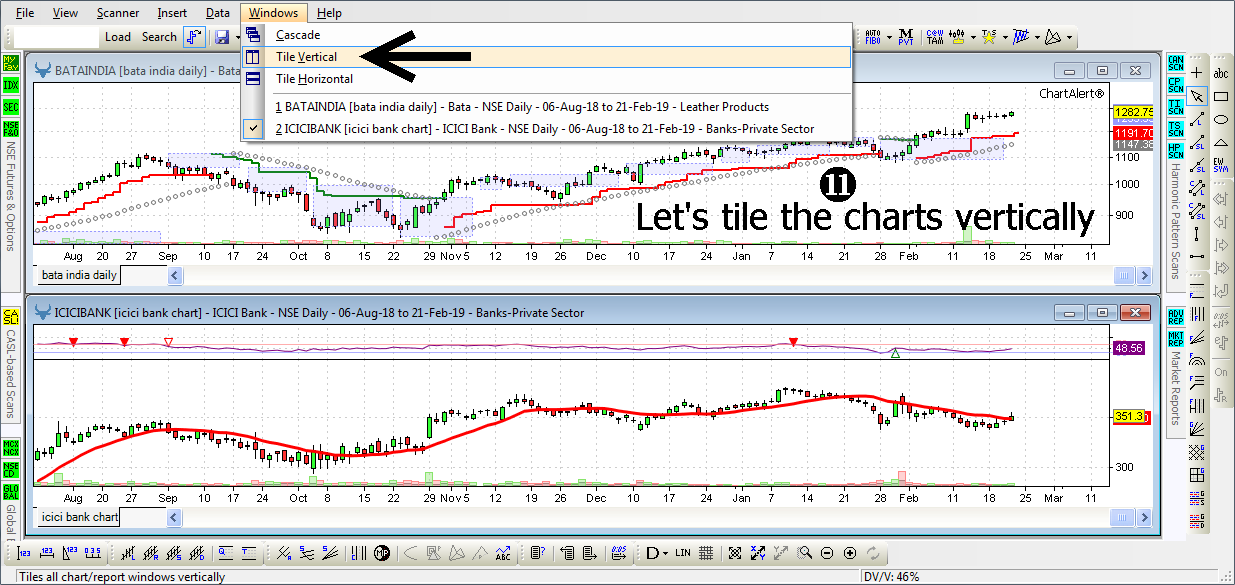Click the Load button
Screen dimensions: 1235x585
[x=118, y=37]
